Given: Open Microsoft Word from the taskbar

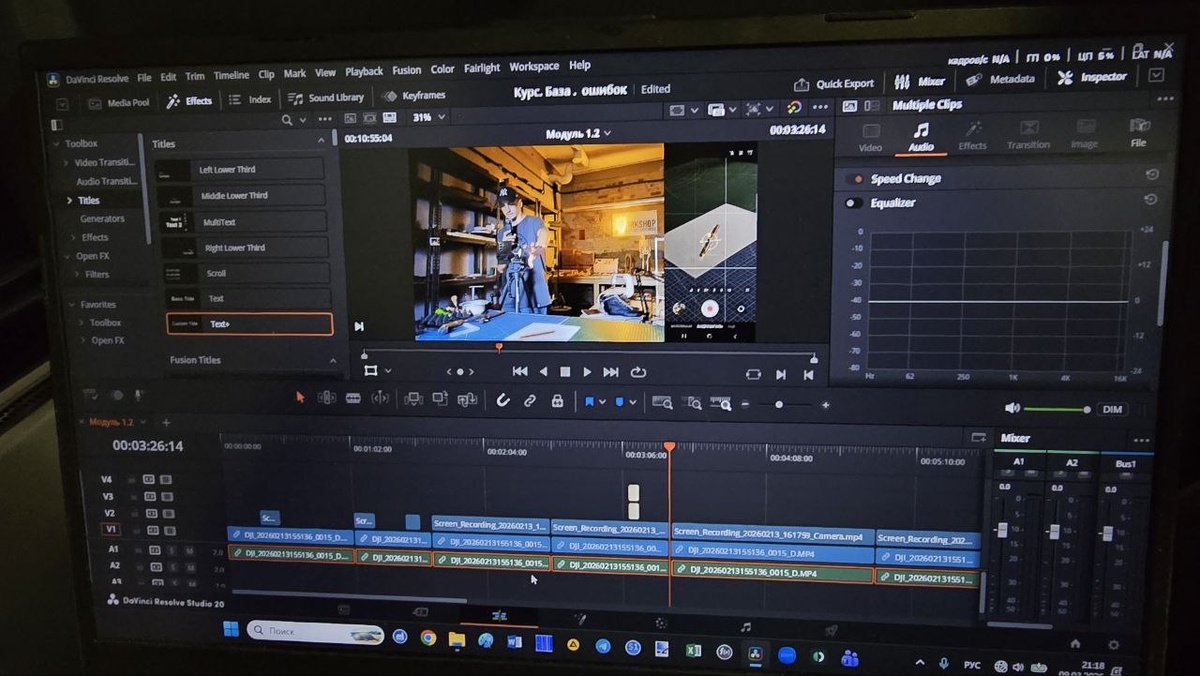Looking at the screenshot, I should click(x=515, y=642).
